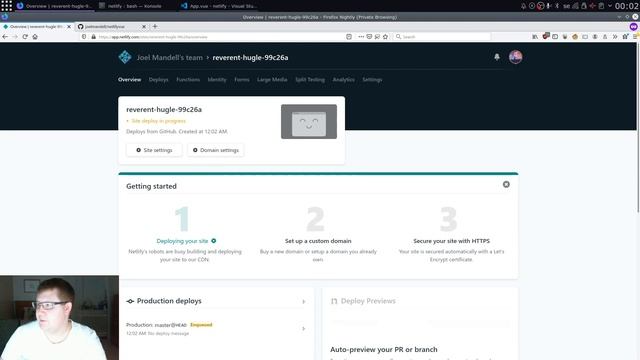
Task: Switch to the Overview tab
Action: coord(129,80)
